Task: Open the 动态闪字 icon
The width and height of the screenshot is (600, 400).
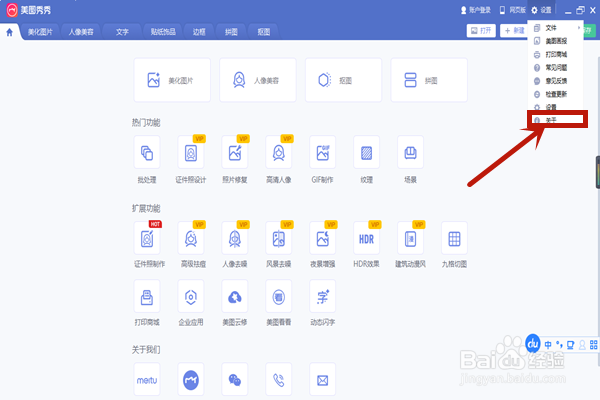Action: (x=323, y=296)
